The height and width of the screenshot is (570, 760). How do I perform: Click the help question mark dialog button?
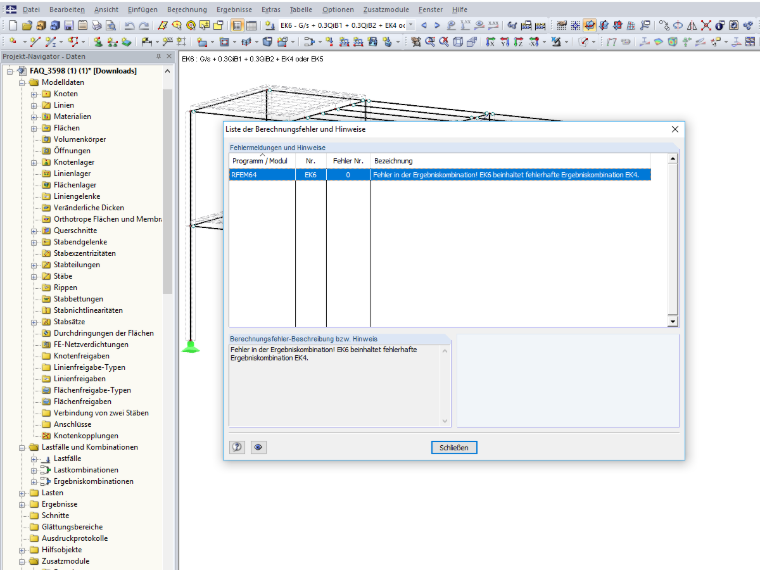237,447
